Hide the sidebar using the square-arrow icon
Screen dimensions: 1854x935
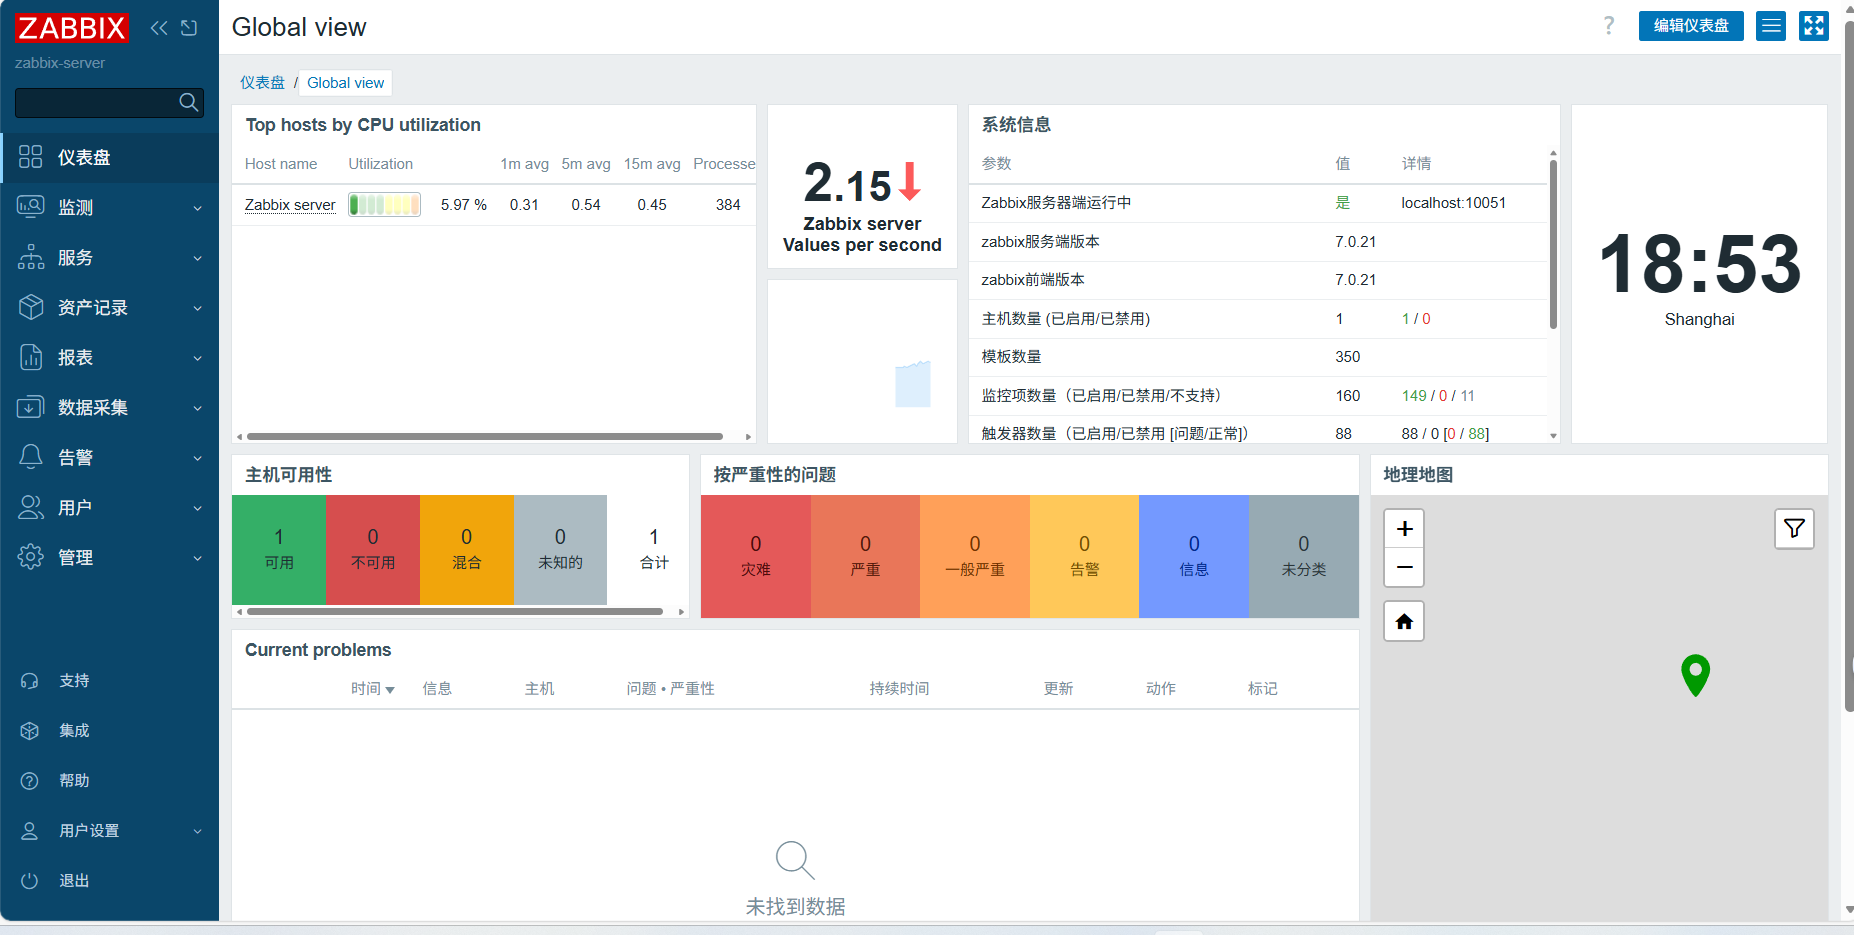coord(189,28)
